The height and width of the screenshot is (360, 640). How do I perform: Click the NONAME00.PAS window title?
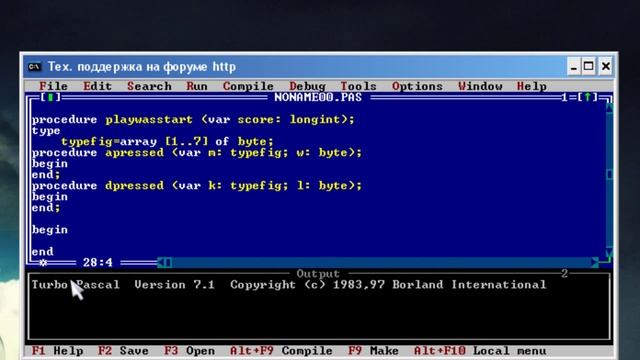coord(318,97)
